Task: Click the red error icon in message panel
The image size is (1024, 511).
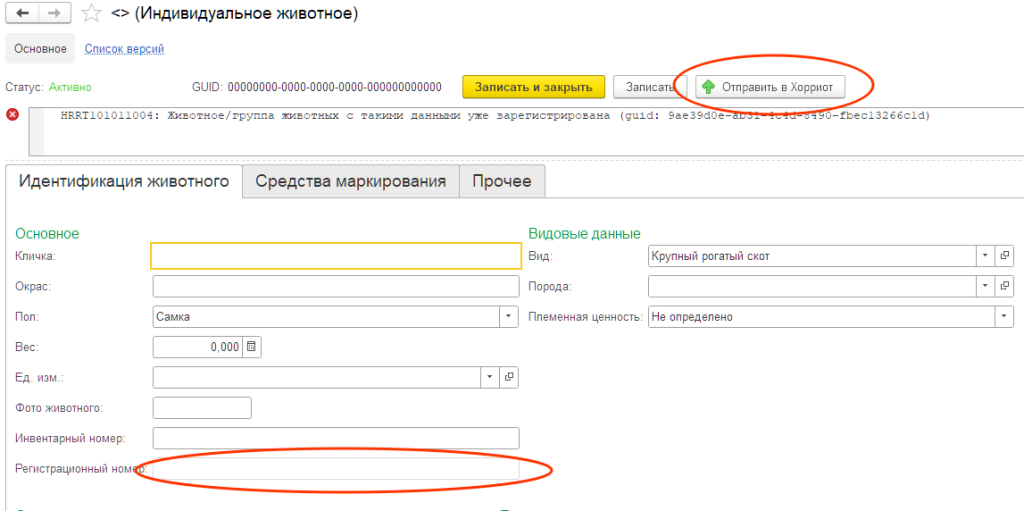Action: pyautogui.click(x=13, y=114)
